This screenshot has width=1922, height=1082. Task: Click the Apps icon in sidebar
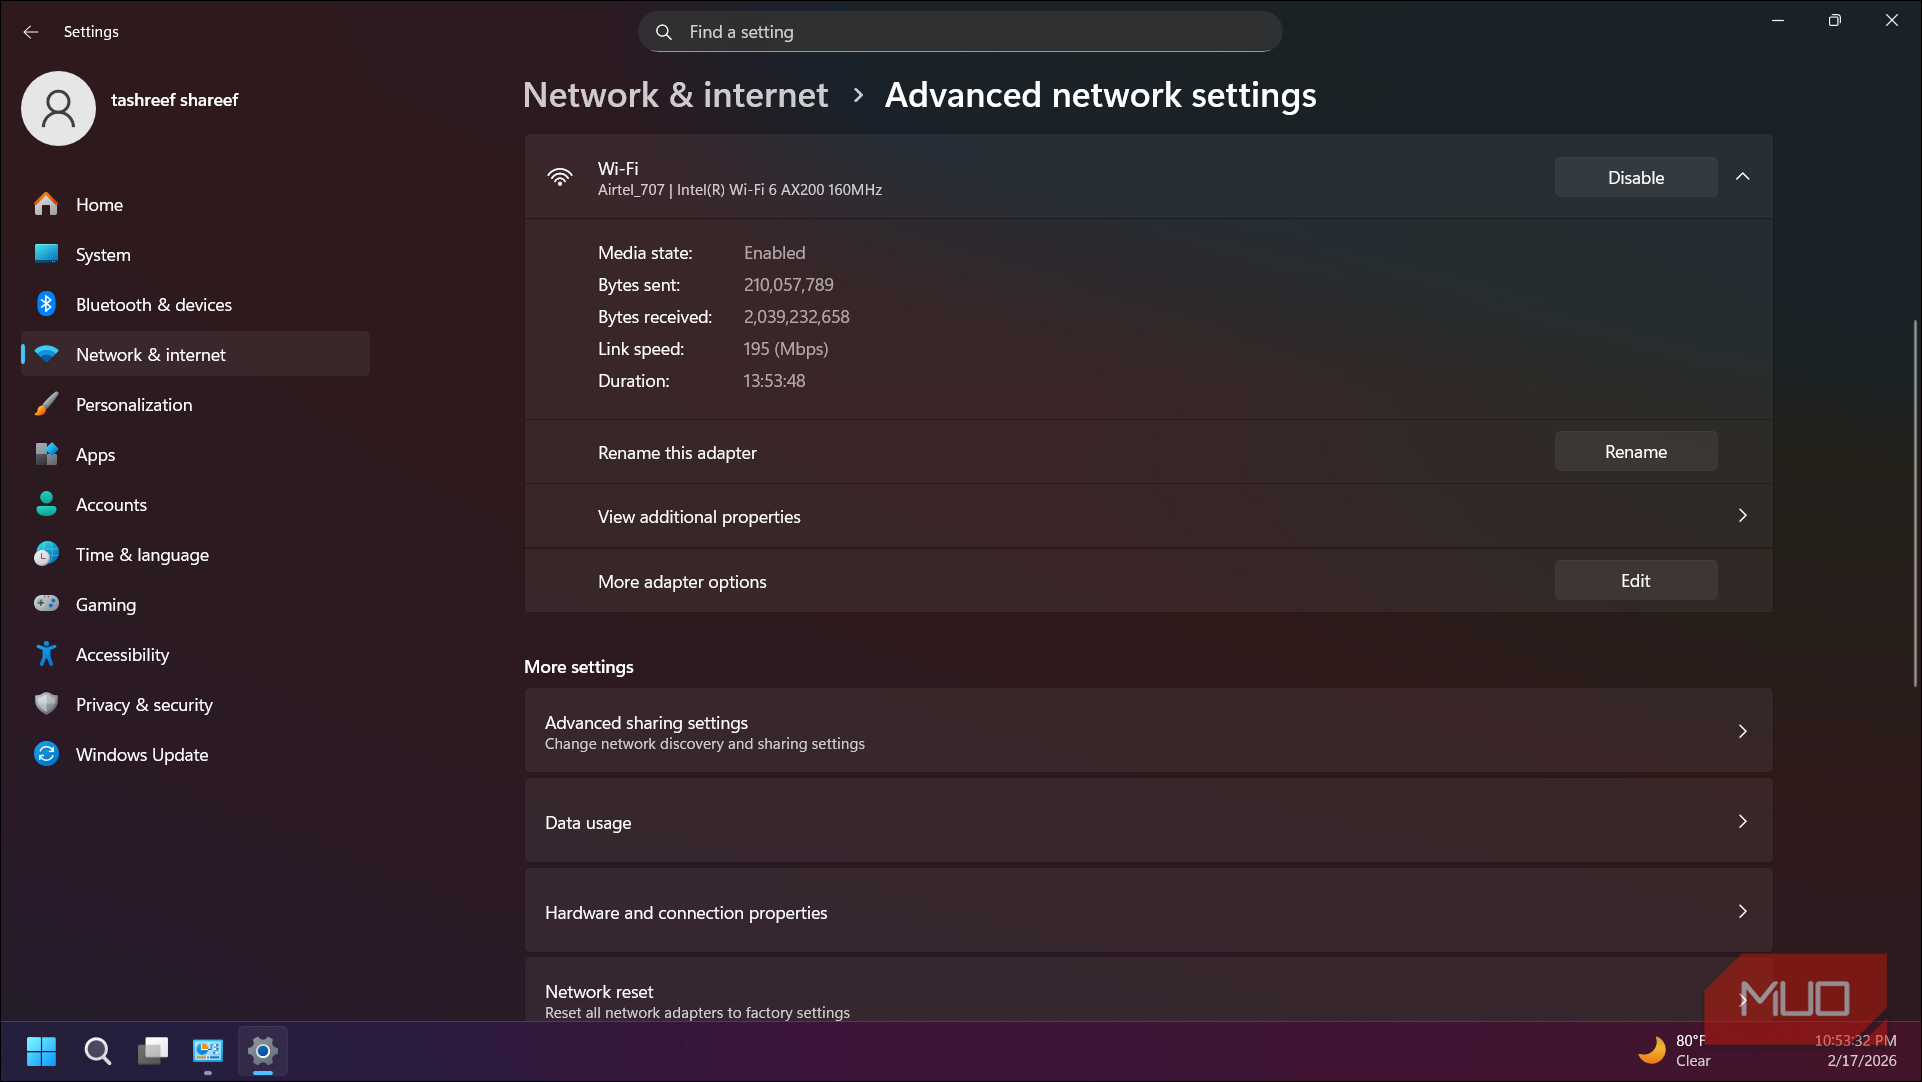[46, 454]
